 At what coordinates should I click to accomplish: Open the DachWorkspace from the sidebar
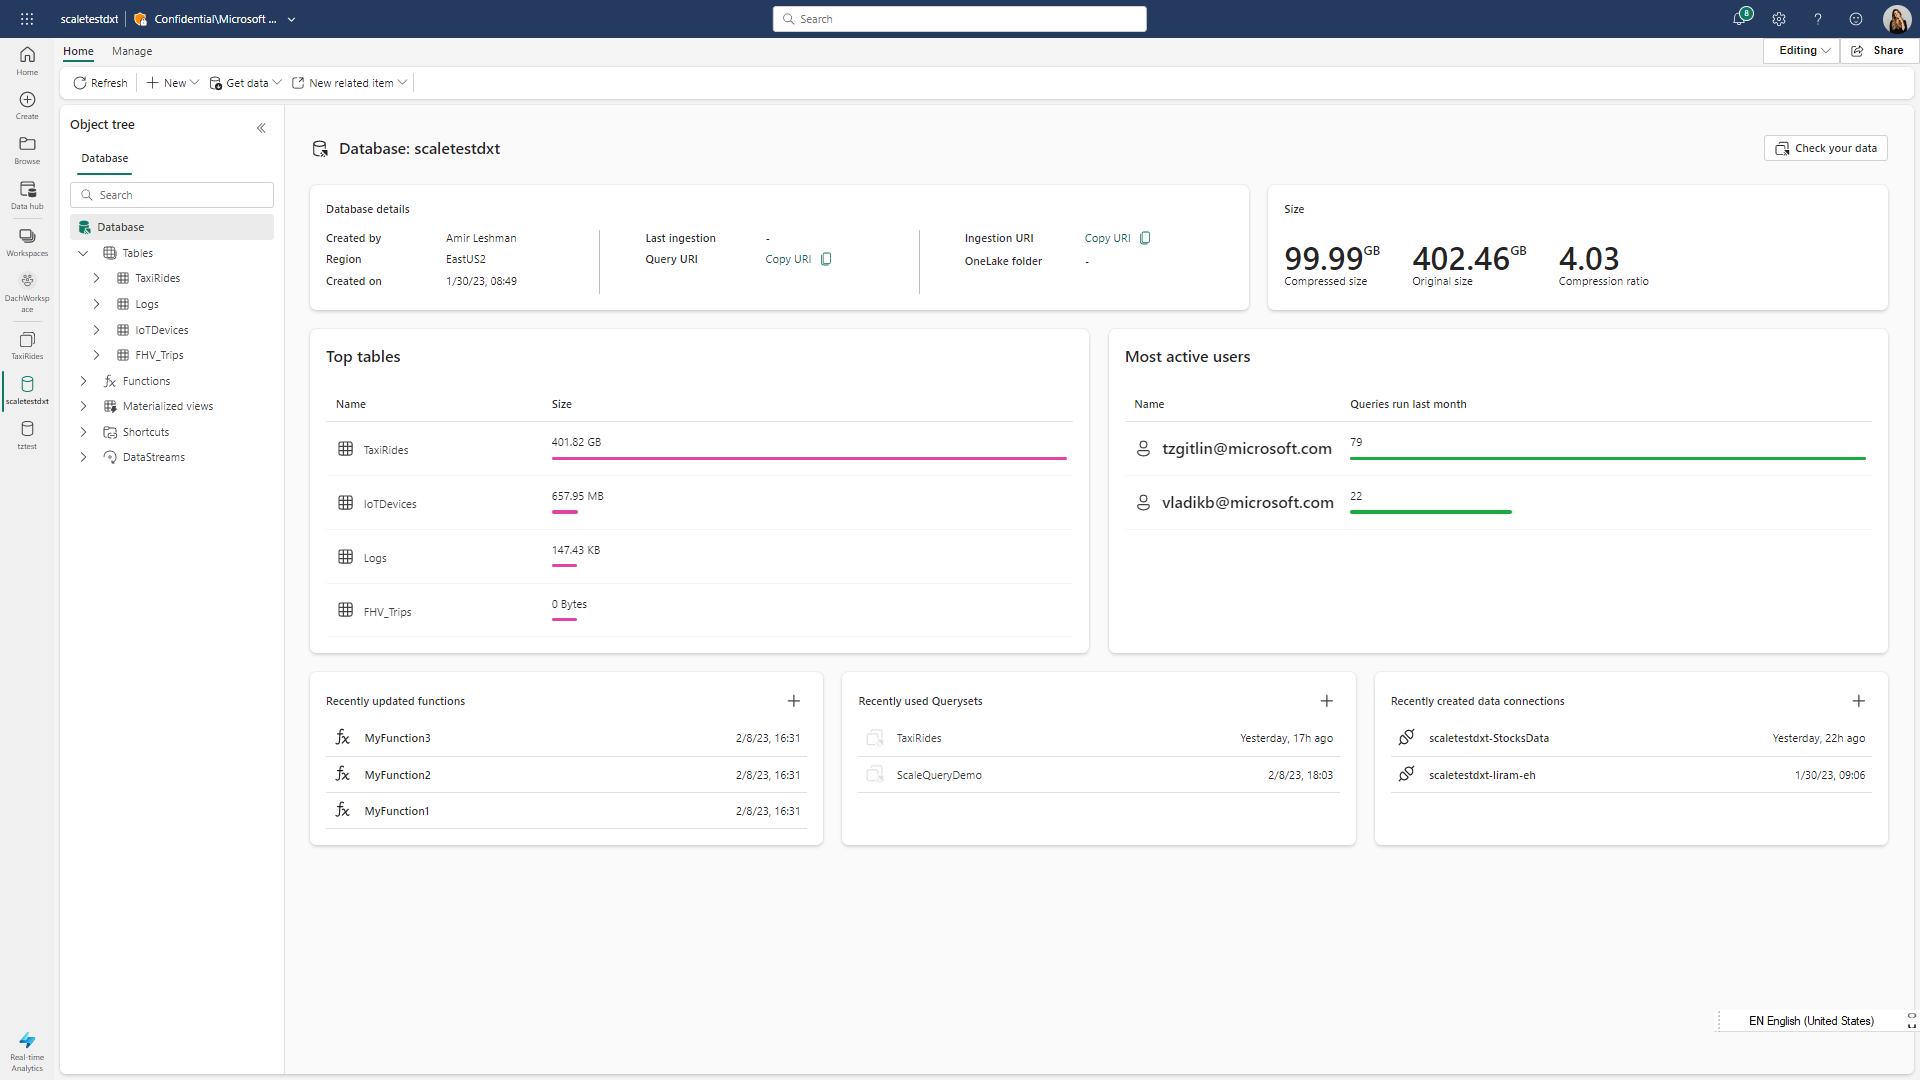point(26,287)
